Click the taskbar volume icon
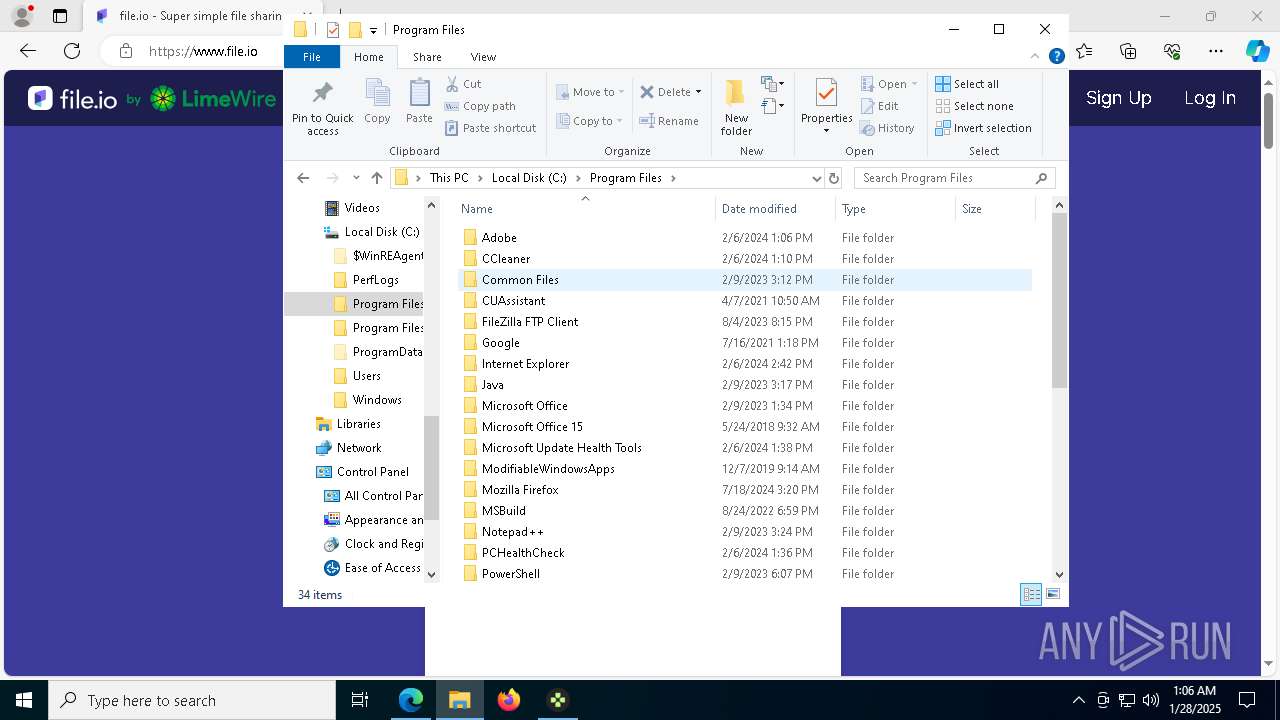 tap(1150, 700)
